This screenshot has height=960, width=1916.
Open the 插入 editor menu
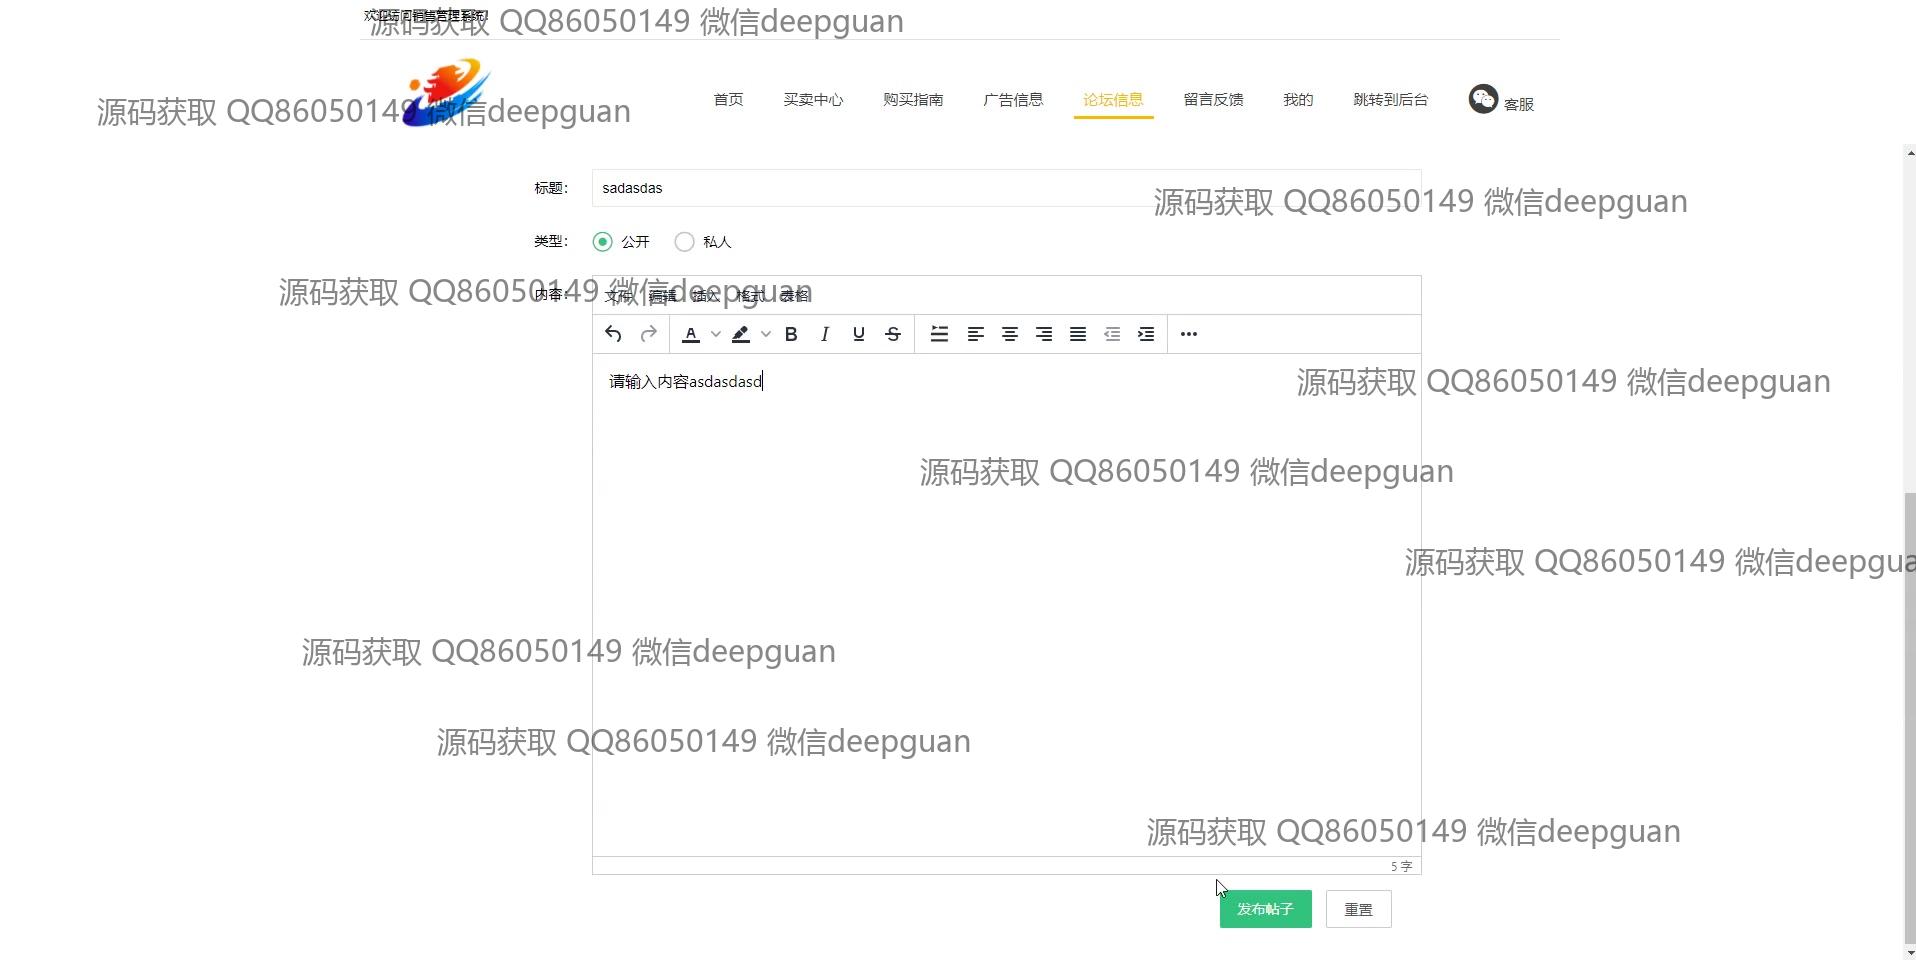click(x=705, y=295)
